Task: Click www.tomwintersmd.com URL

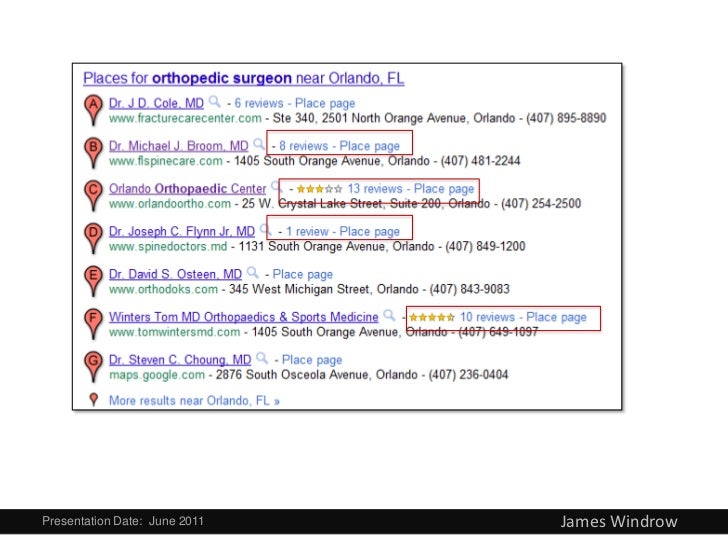Action: [x=175, y=332]
